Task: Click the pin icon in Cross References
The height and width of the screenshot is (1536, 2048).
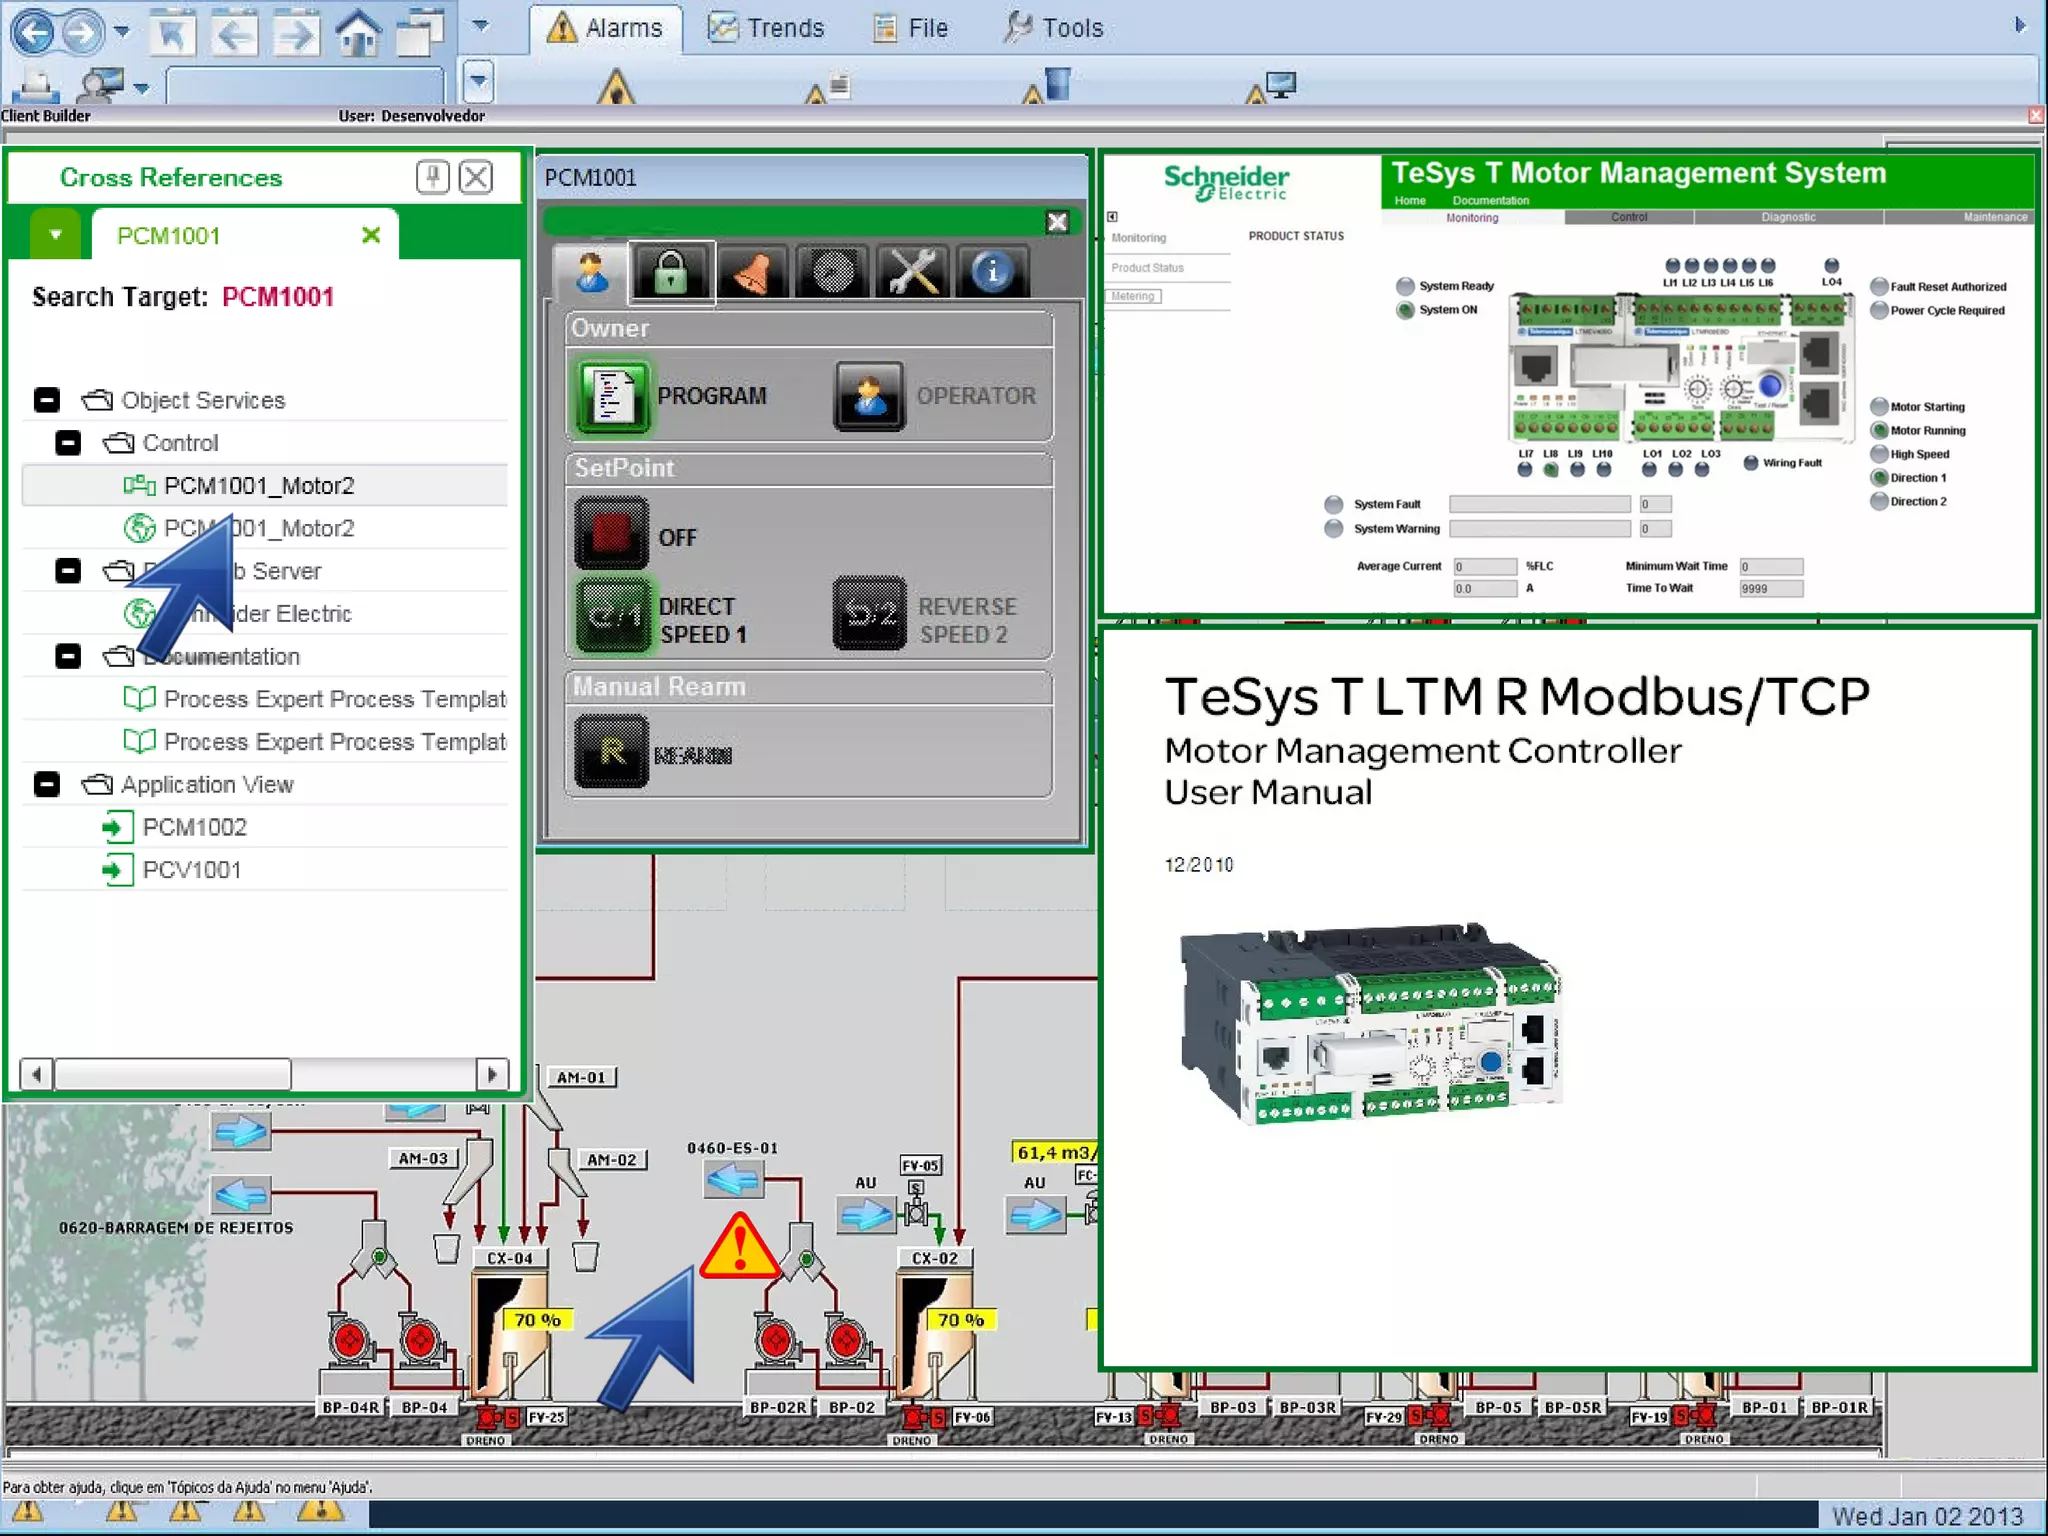Action: coord(432,178)
